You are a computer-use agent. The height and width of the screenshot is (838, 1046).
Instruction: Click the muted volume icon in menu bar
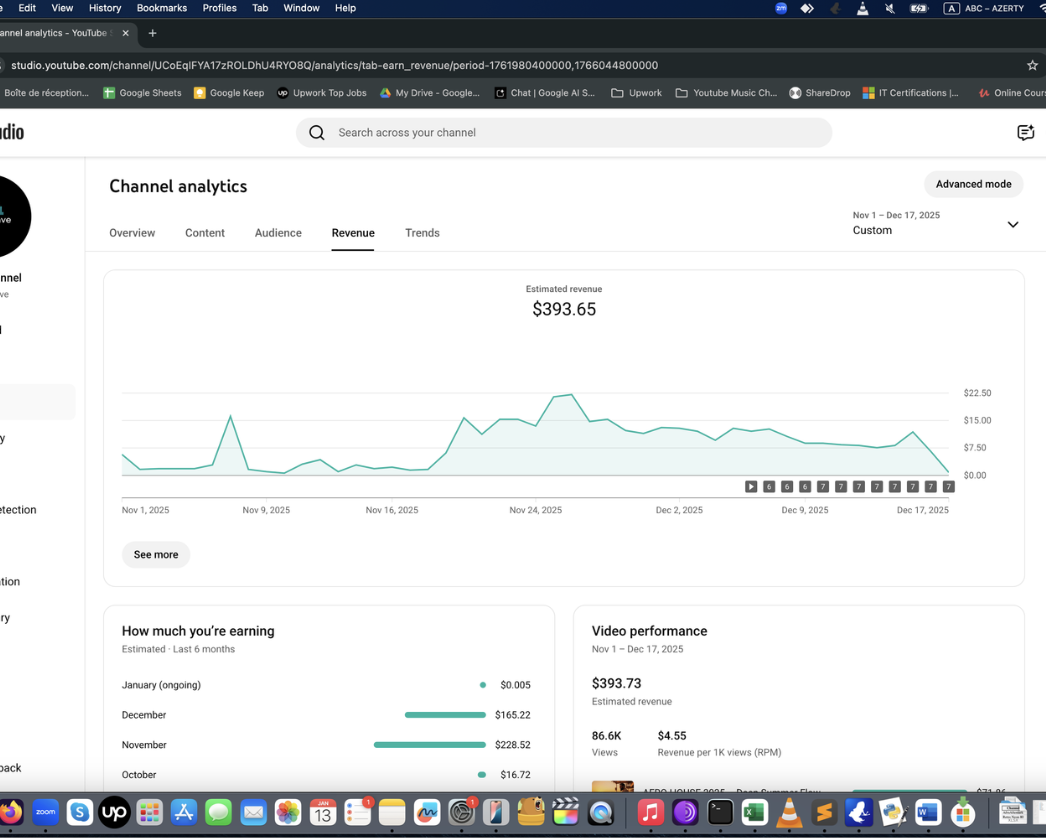point(890,8)
